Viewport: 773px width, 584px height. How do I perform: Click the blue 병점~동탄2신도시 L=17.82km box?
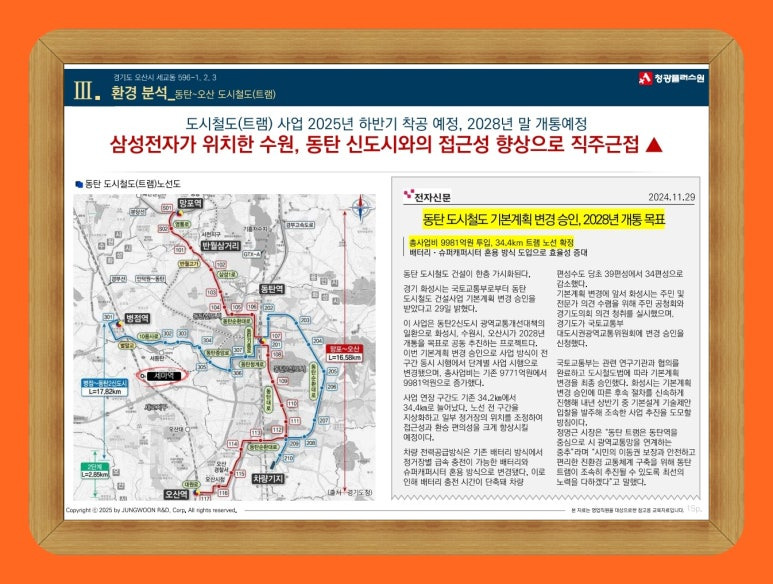pyautogui.click(x=105, y=388)
